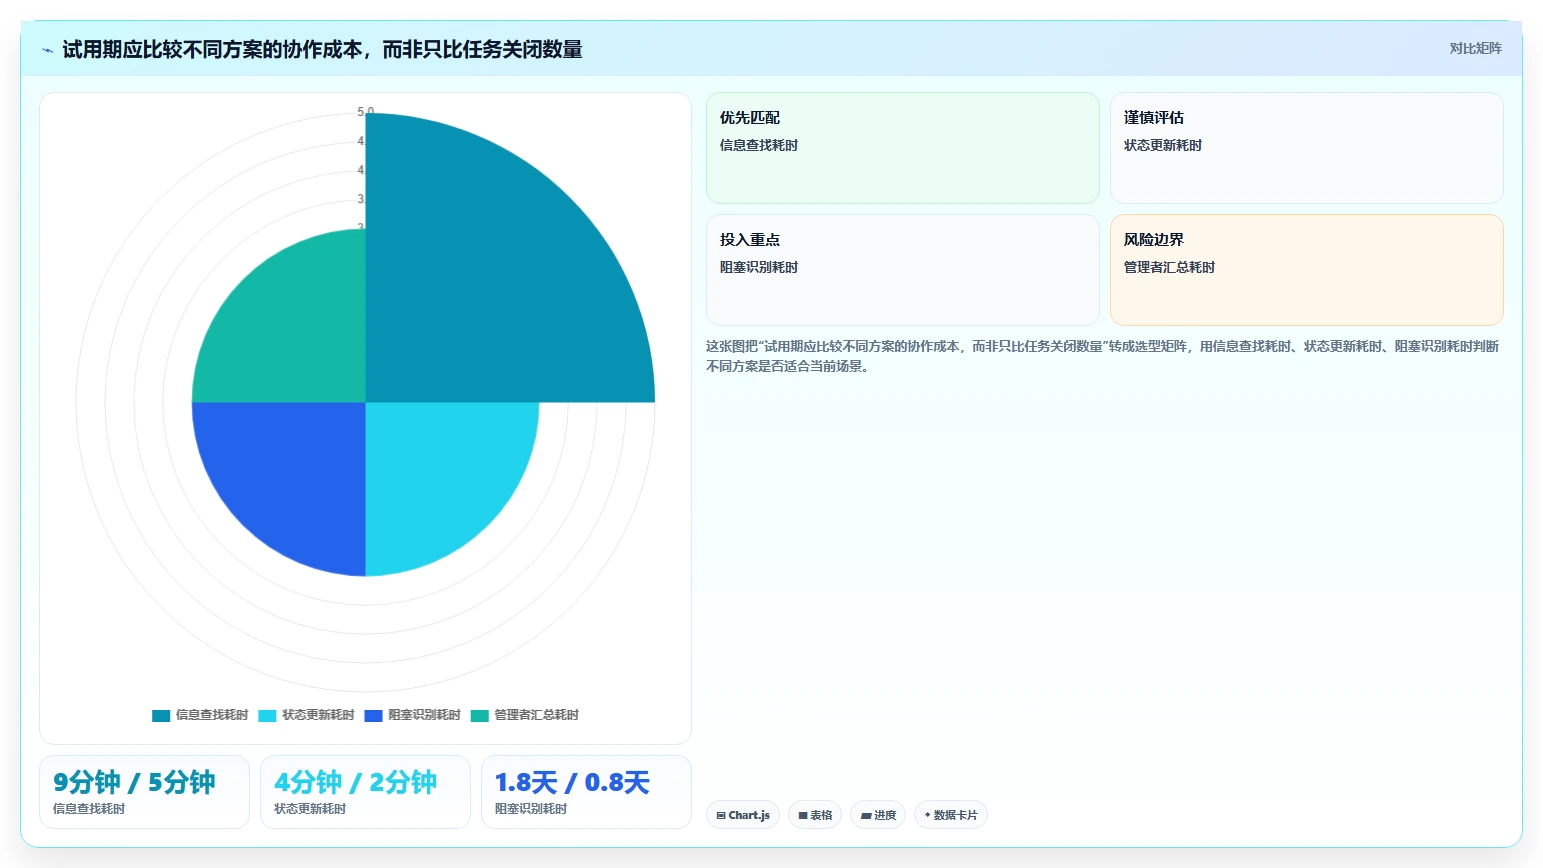Click 信息查找耗时 caption under 9分钟 metric
This screenshot has width=1543, height=868.
tap(89, 809)
